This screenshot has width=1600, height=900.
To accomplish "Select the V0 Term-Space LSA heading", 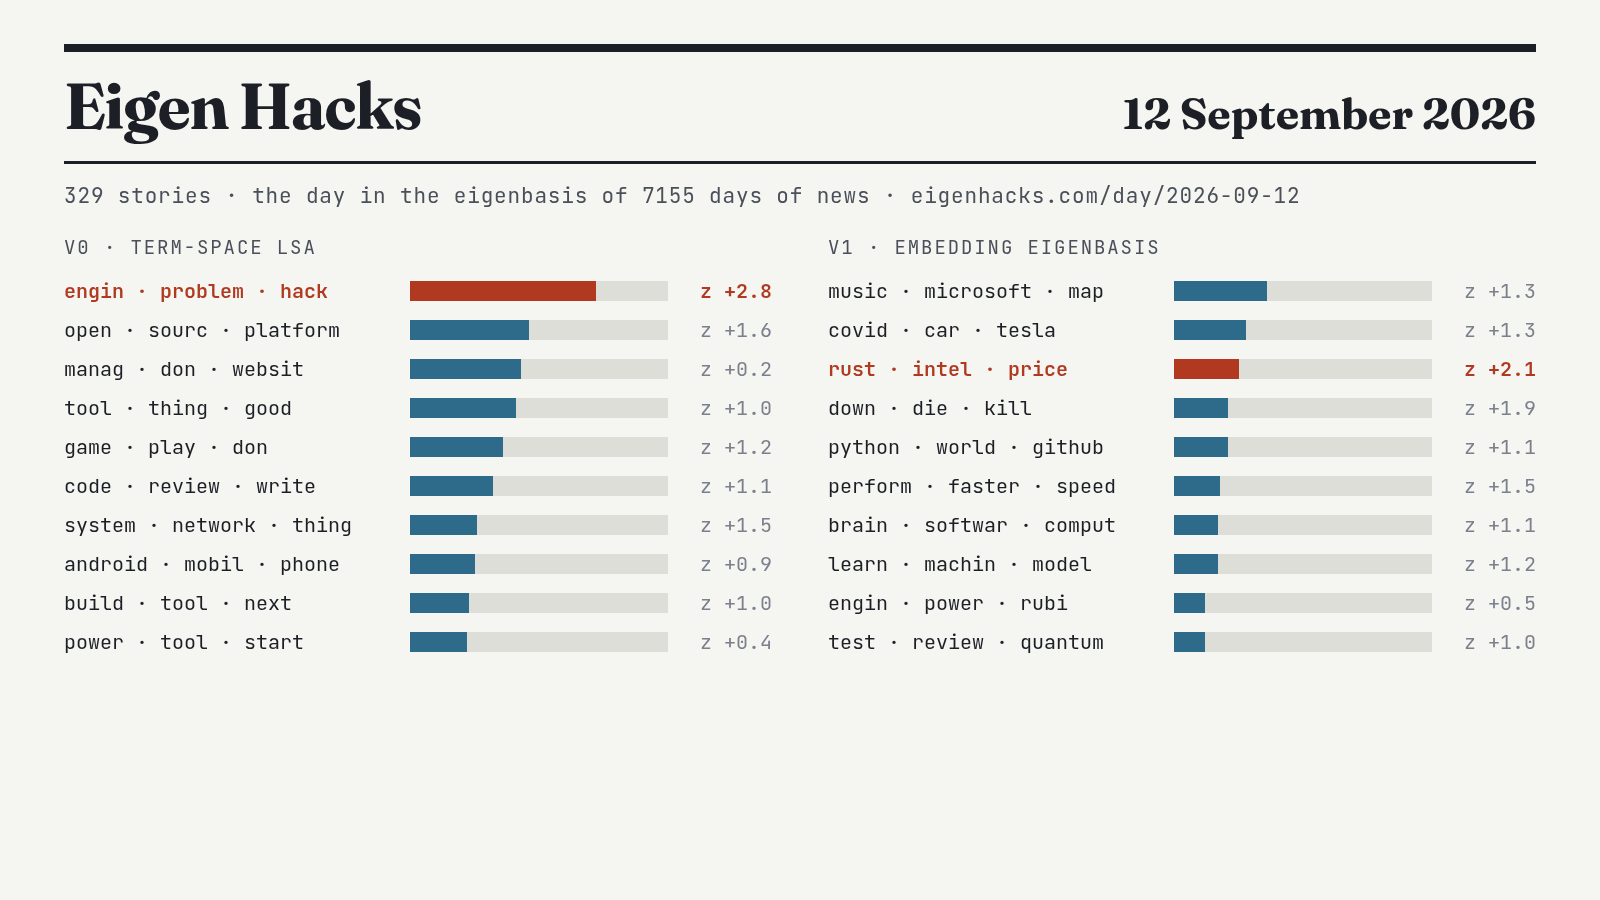I will (190, 248).
